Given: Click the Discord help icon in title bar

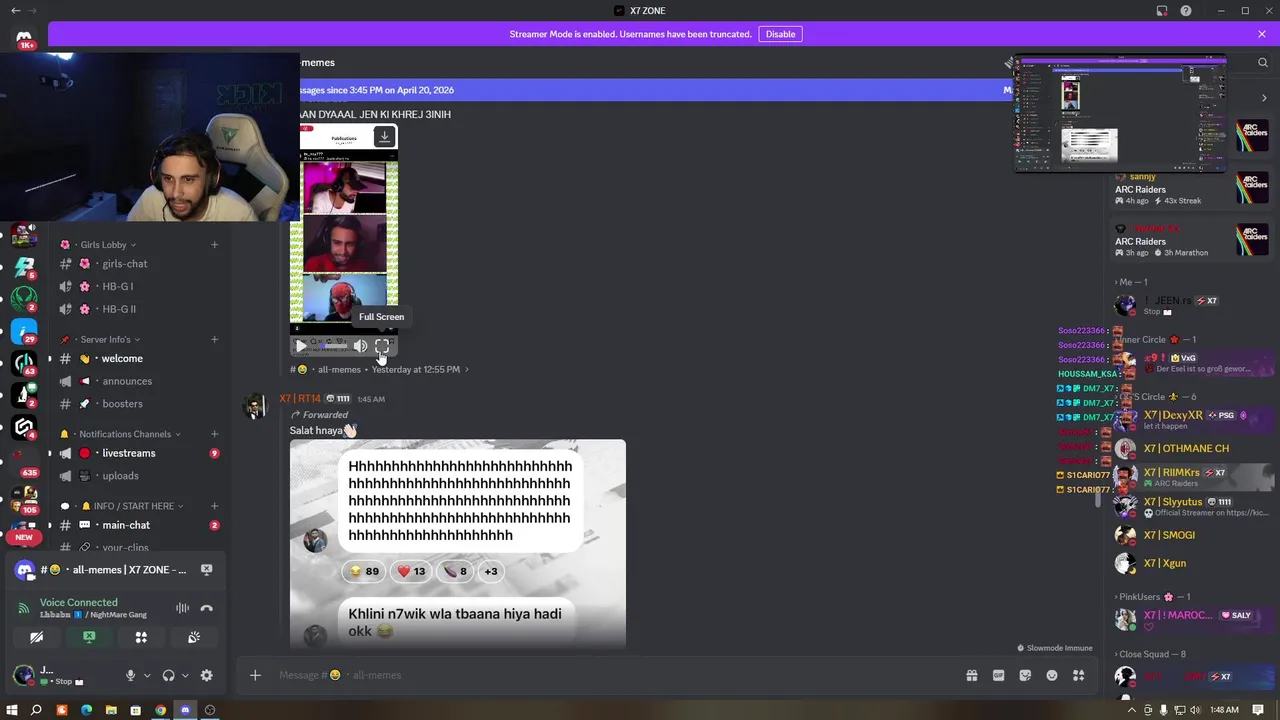Looking at the screenshot, I should click(1186, 11).
